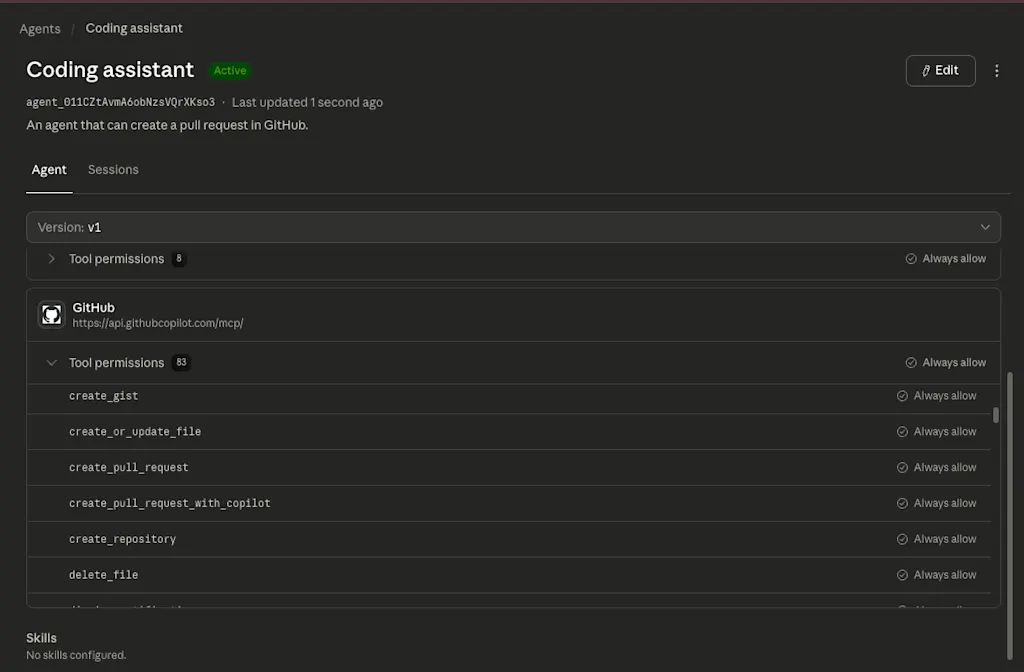The height and width of the screenshot is (672, 1024).
Task: Select the create_pull_request tool row
Action: [x=509, y=468]
